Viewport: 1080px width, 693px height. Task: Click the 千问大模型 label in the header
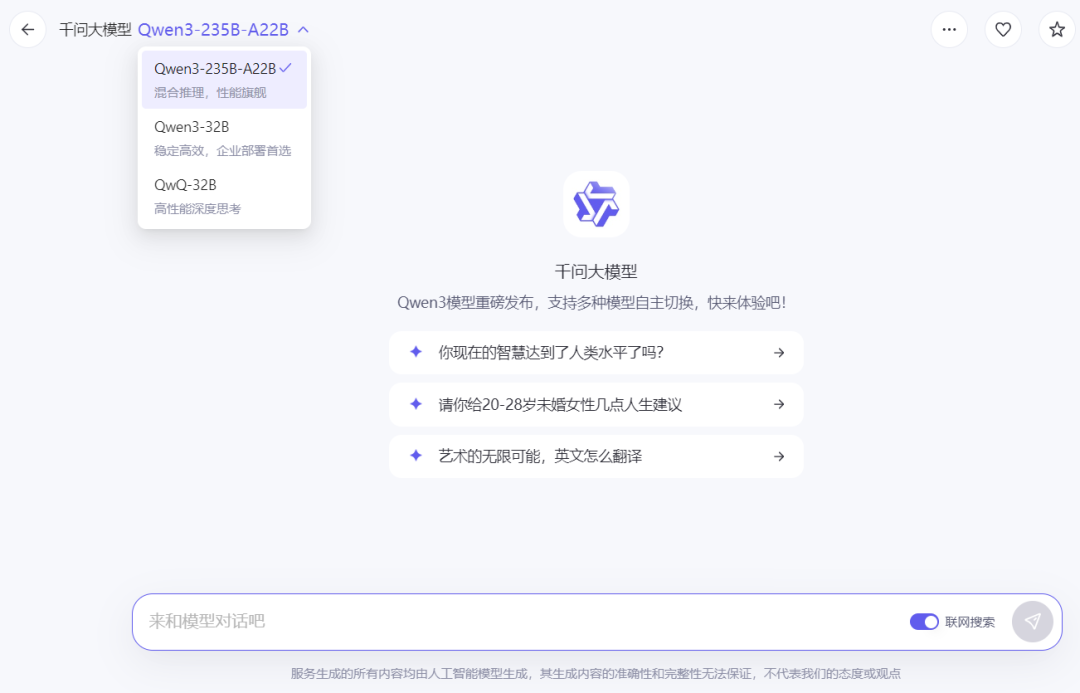[95, 30]
